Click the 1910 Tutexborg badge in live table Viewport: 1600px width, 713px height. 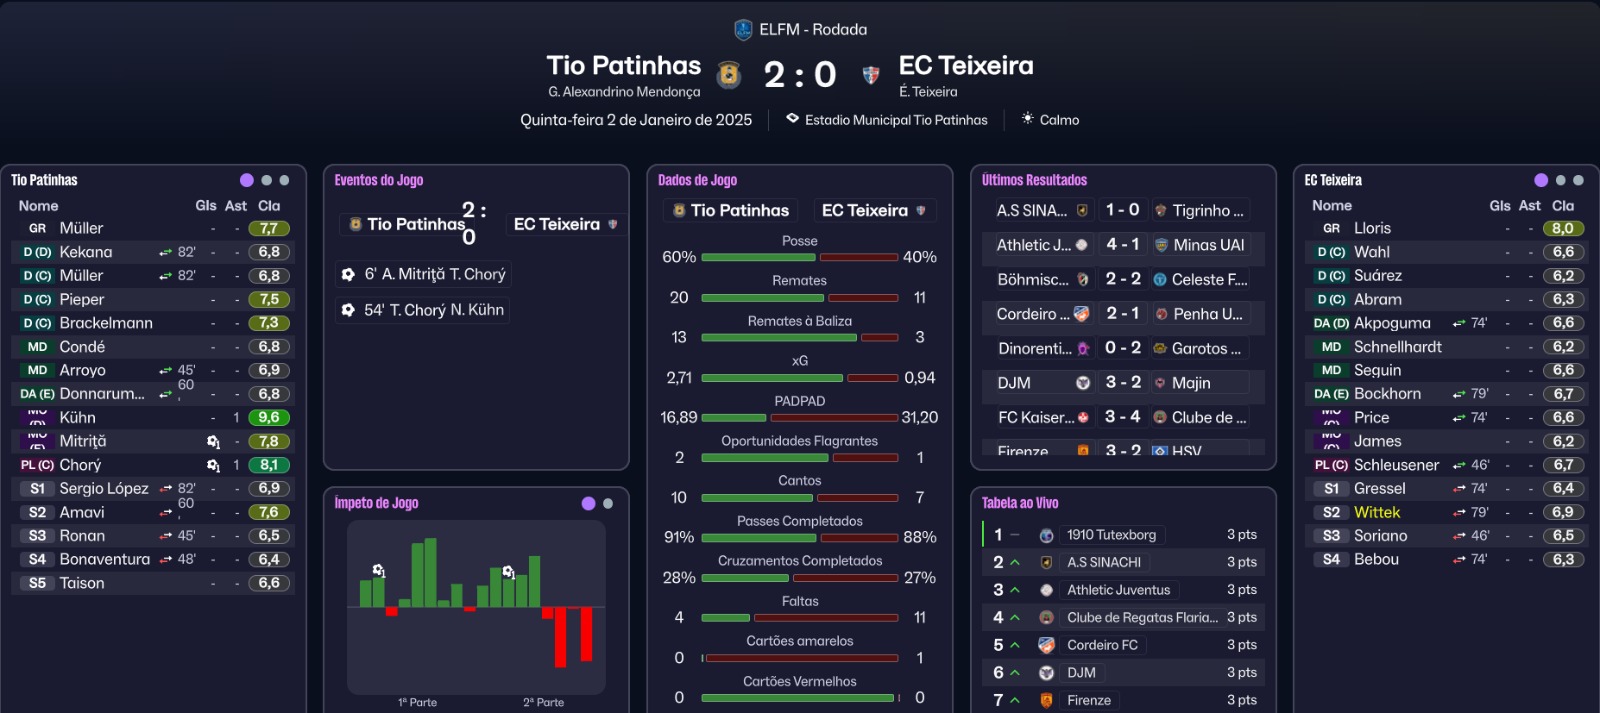click(1046, 535)
